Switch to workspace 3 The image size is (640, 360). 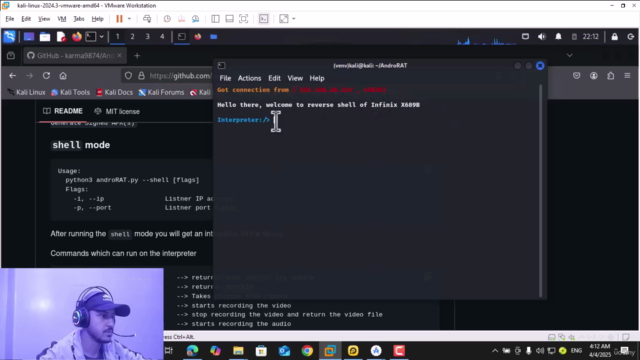point(147,37)
